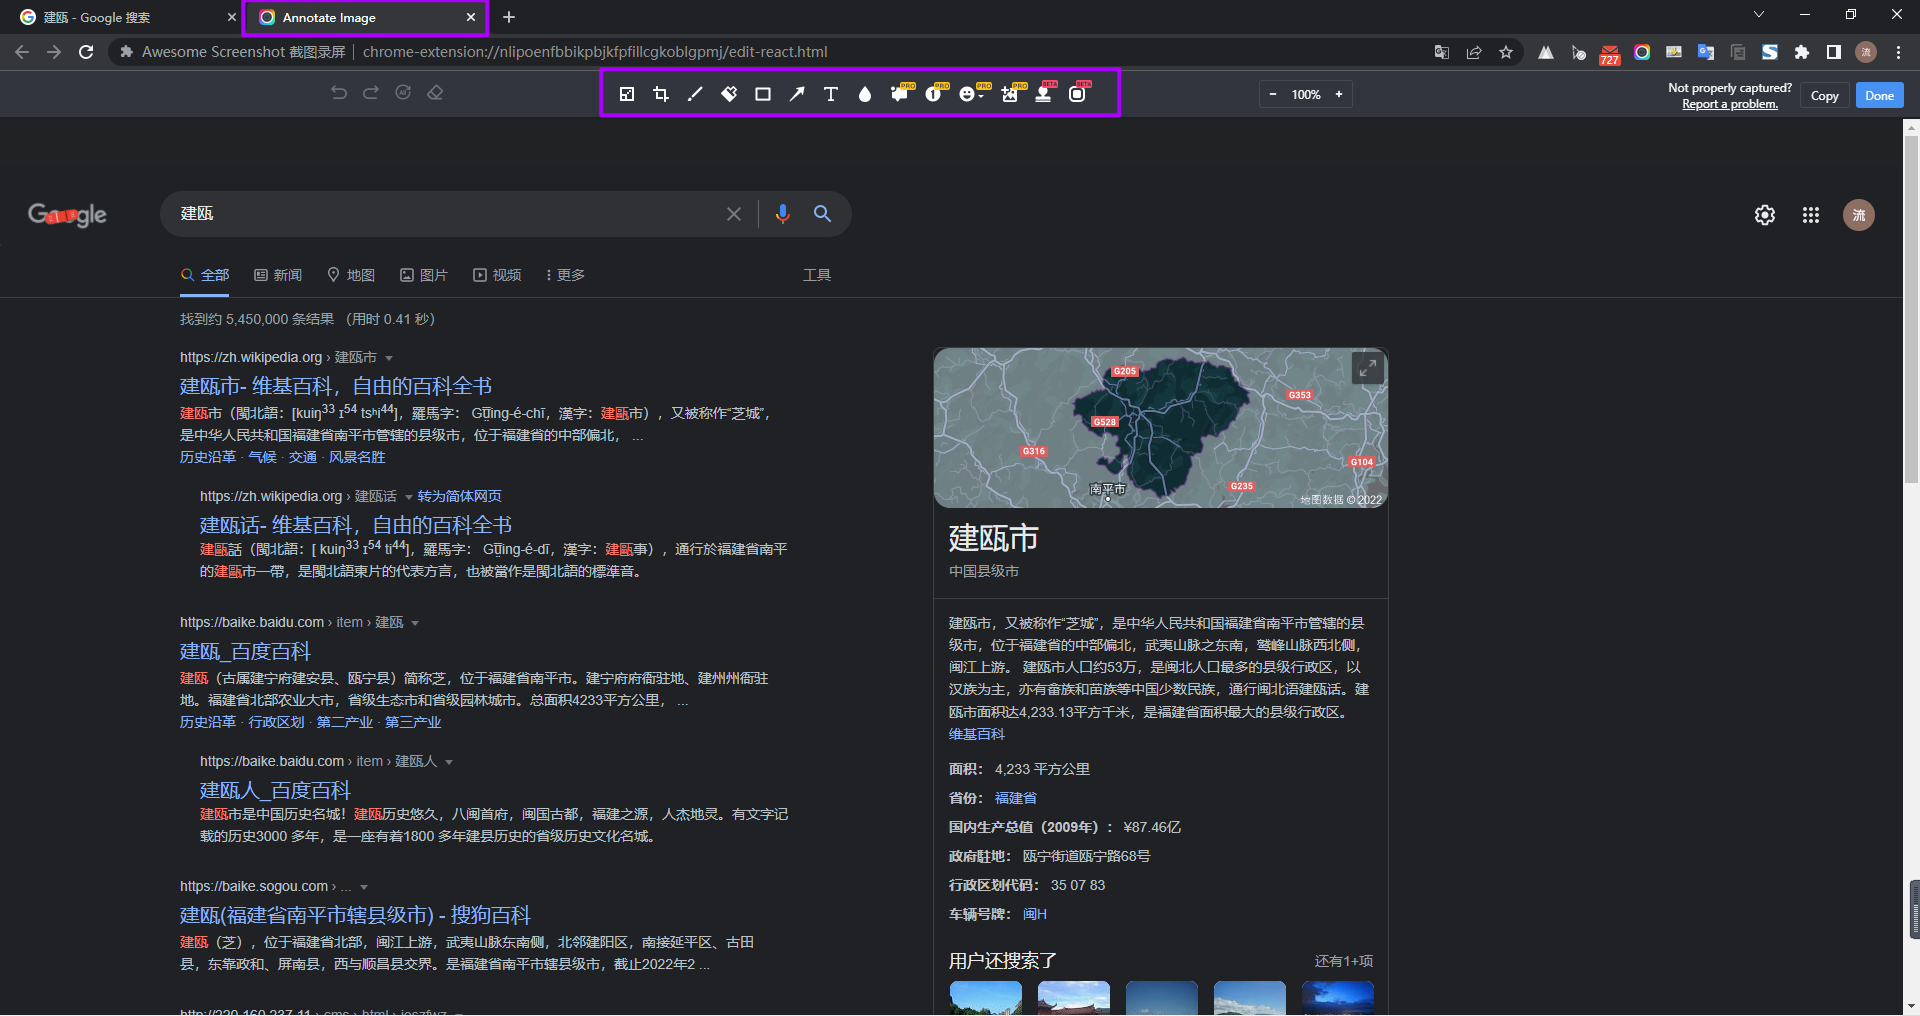Select the Resize image tool
The image size is (1920, 1016).
(x=627, y=94)
